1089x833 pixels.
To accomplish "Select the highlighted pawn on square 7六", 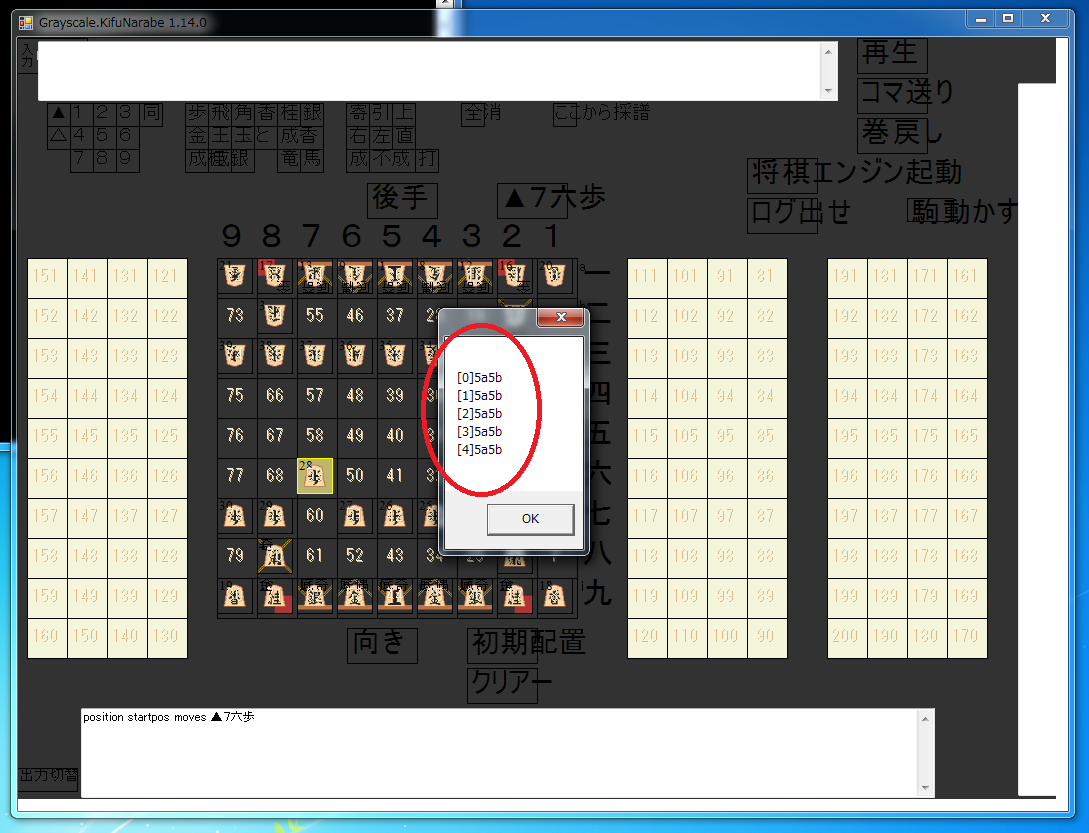I will [x=315, y=476].
